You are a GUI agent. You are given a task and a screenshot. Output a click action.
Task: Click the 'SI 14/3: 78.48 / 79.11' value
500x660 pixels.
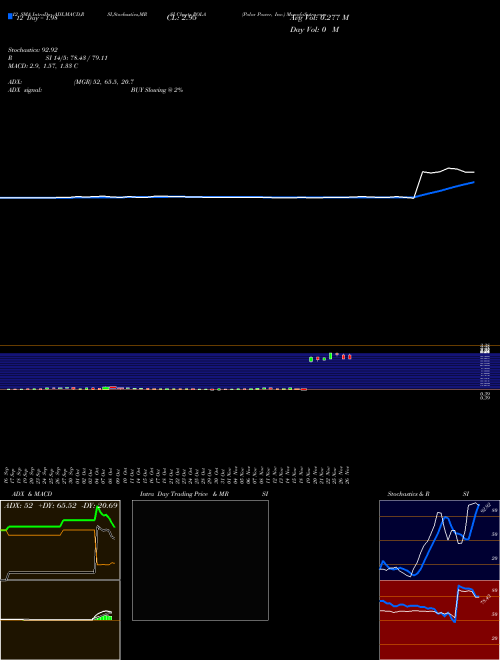coord(77,58)
